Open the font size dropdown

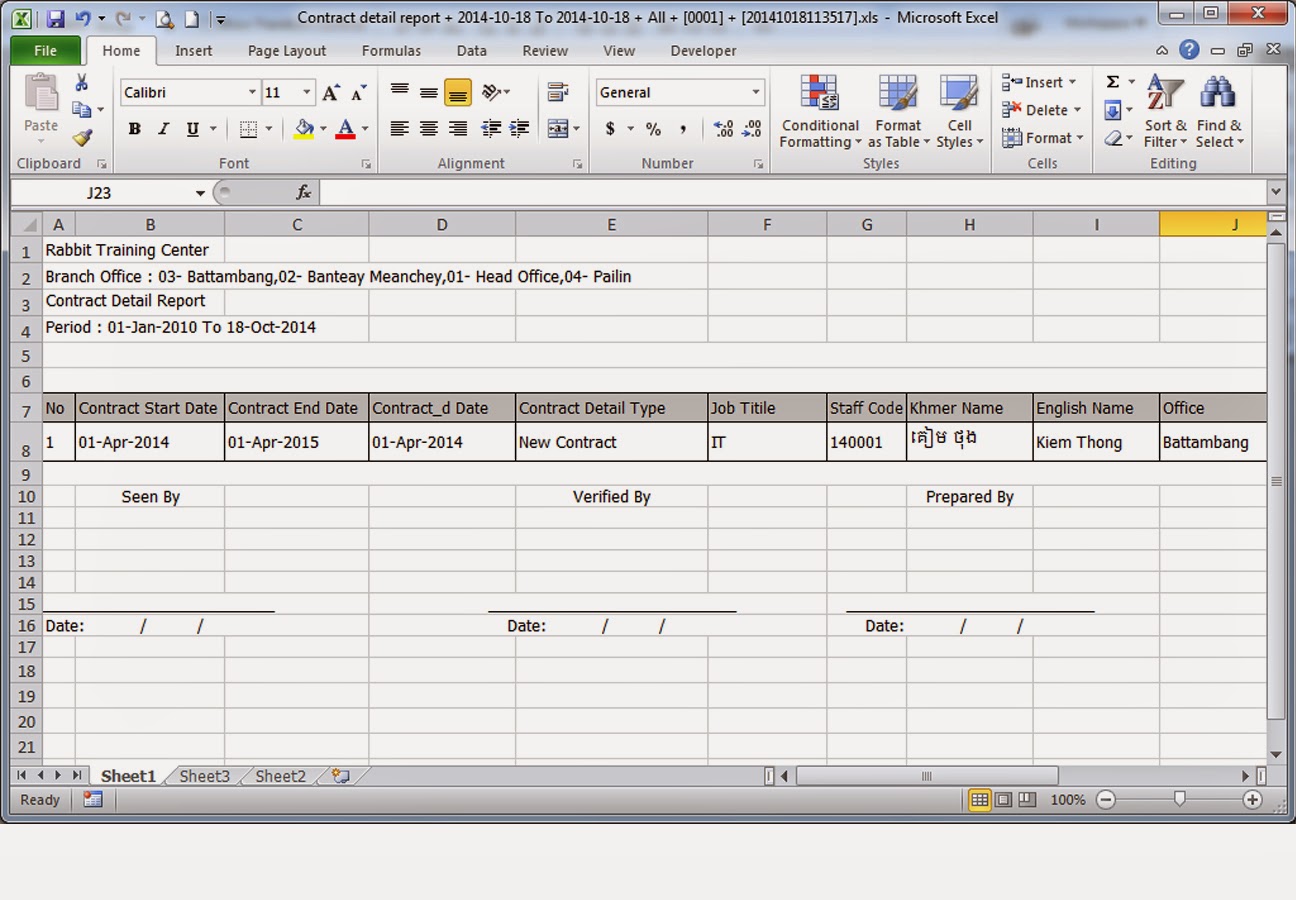click(x=307, y=92)
